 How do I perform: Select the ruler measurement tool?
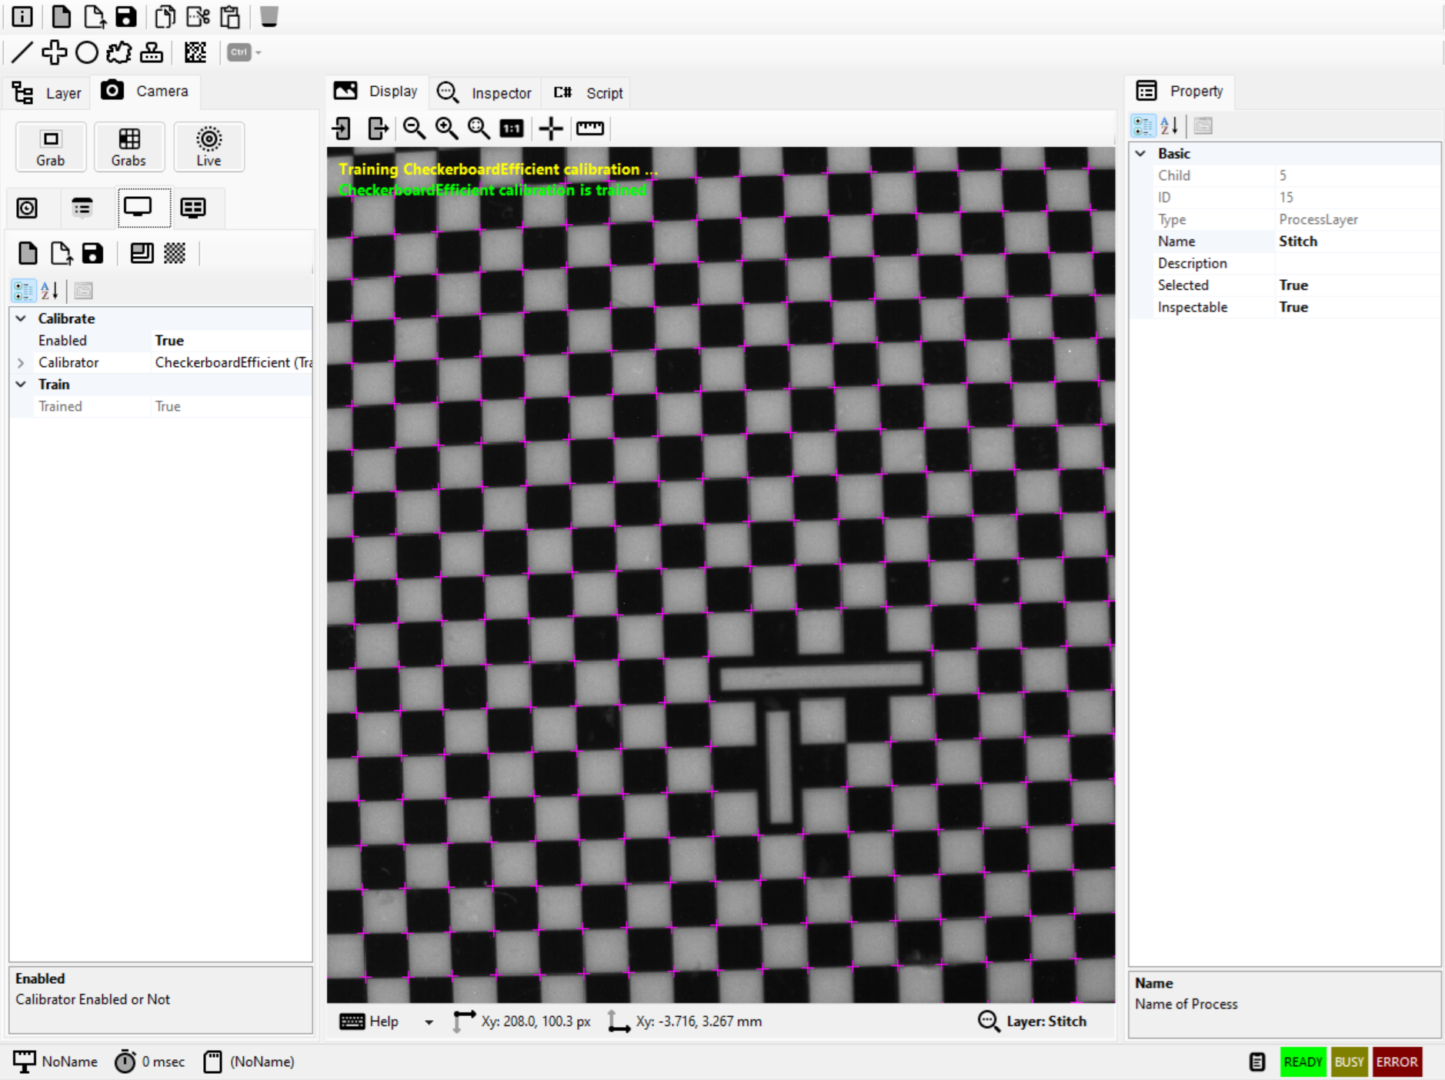[590, 128]
